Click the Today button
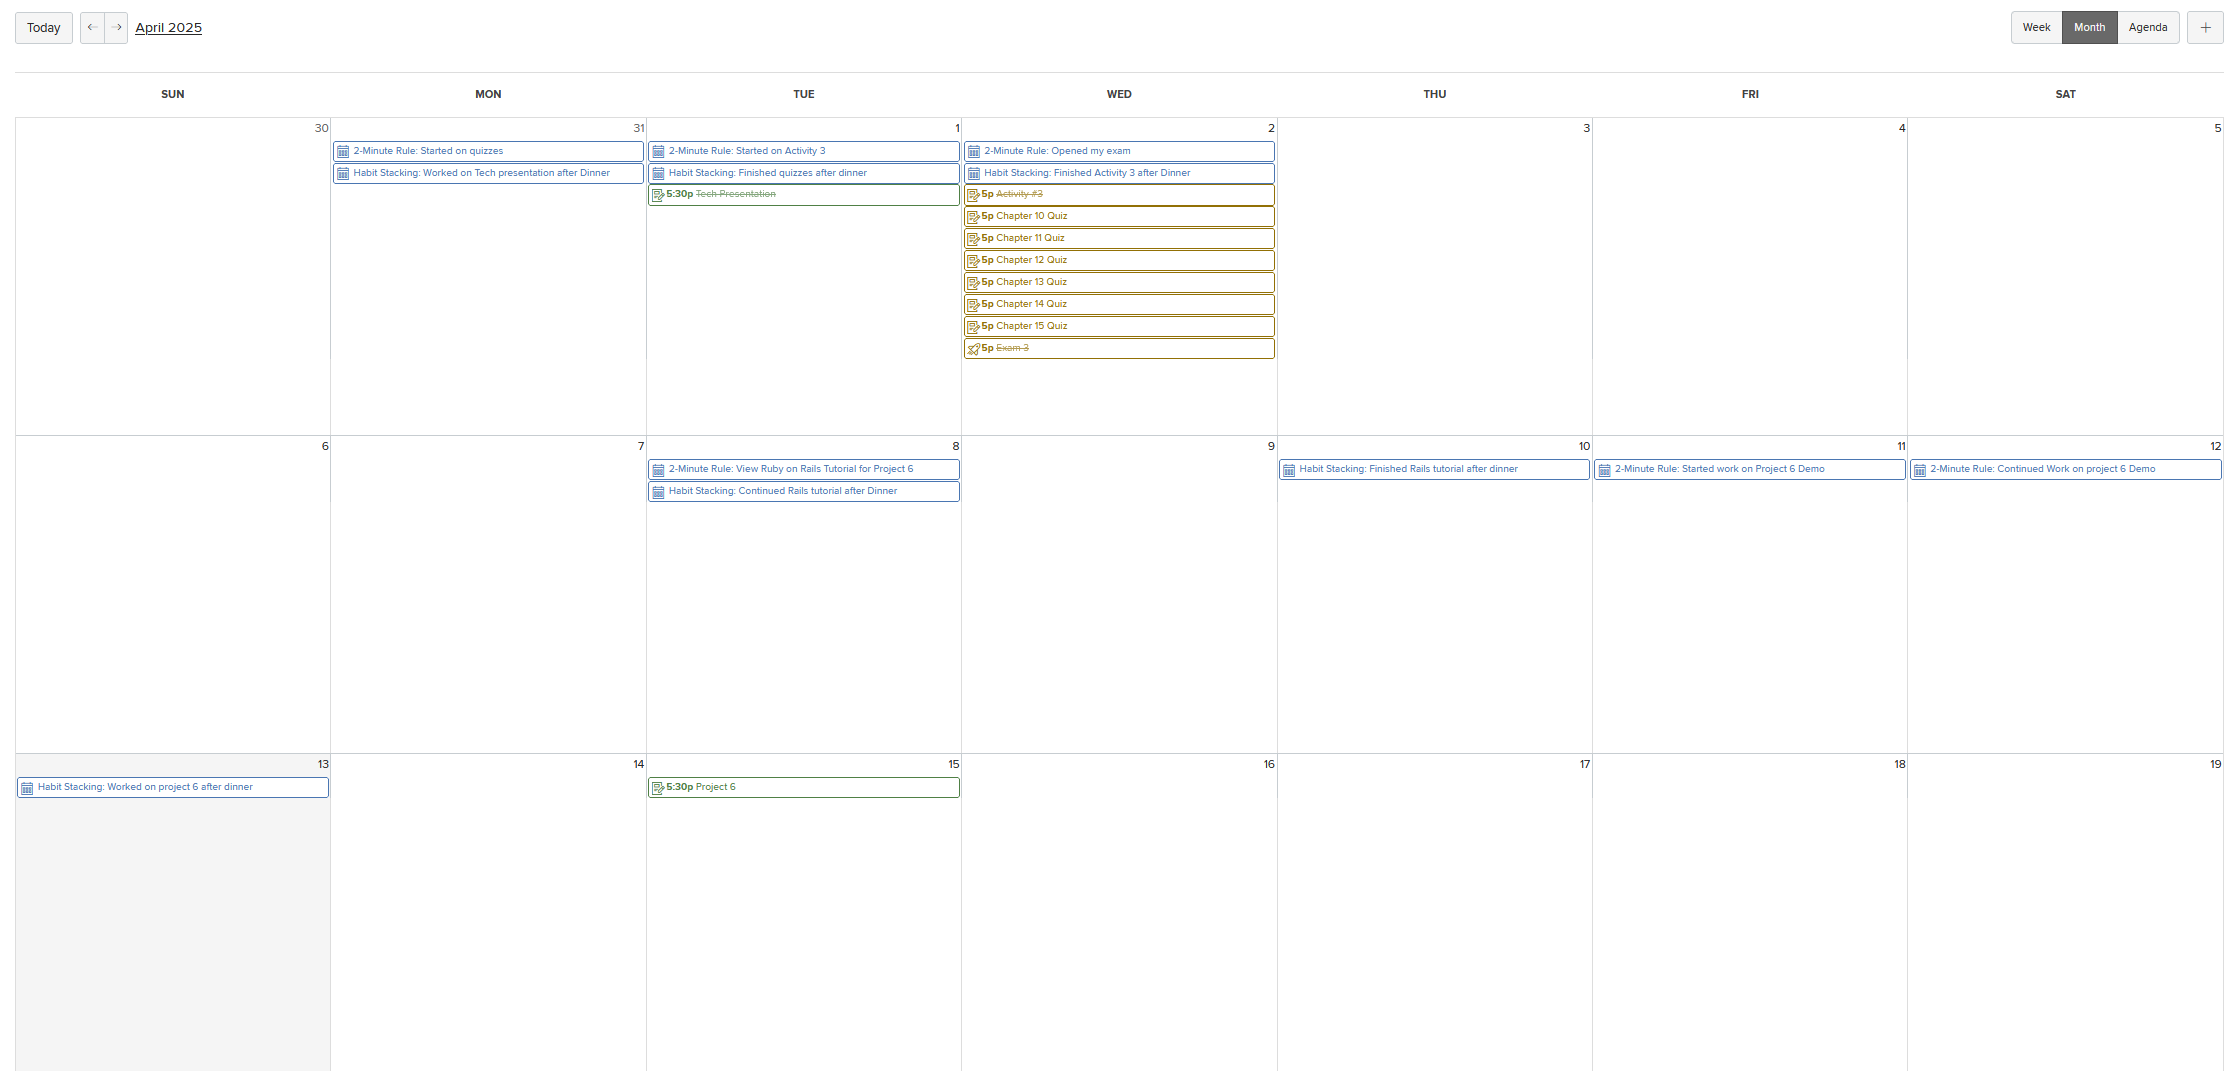The width and height of the screenshot is (2225, 1071). click(43, 27)
